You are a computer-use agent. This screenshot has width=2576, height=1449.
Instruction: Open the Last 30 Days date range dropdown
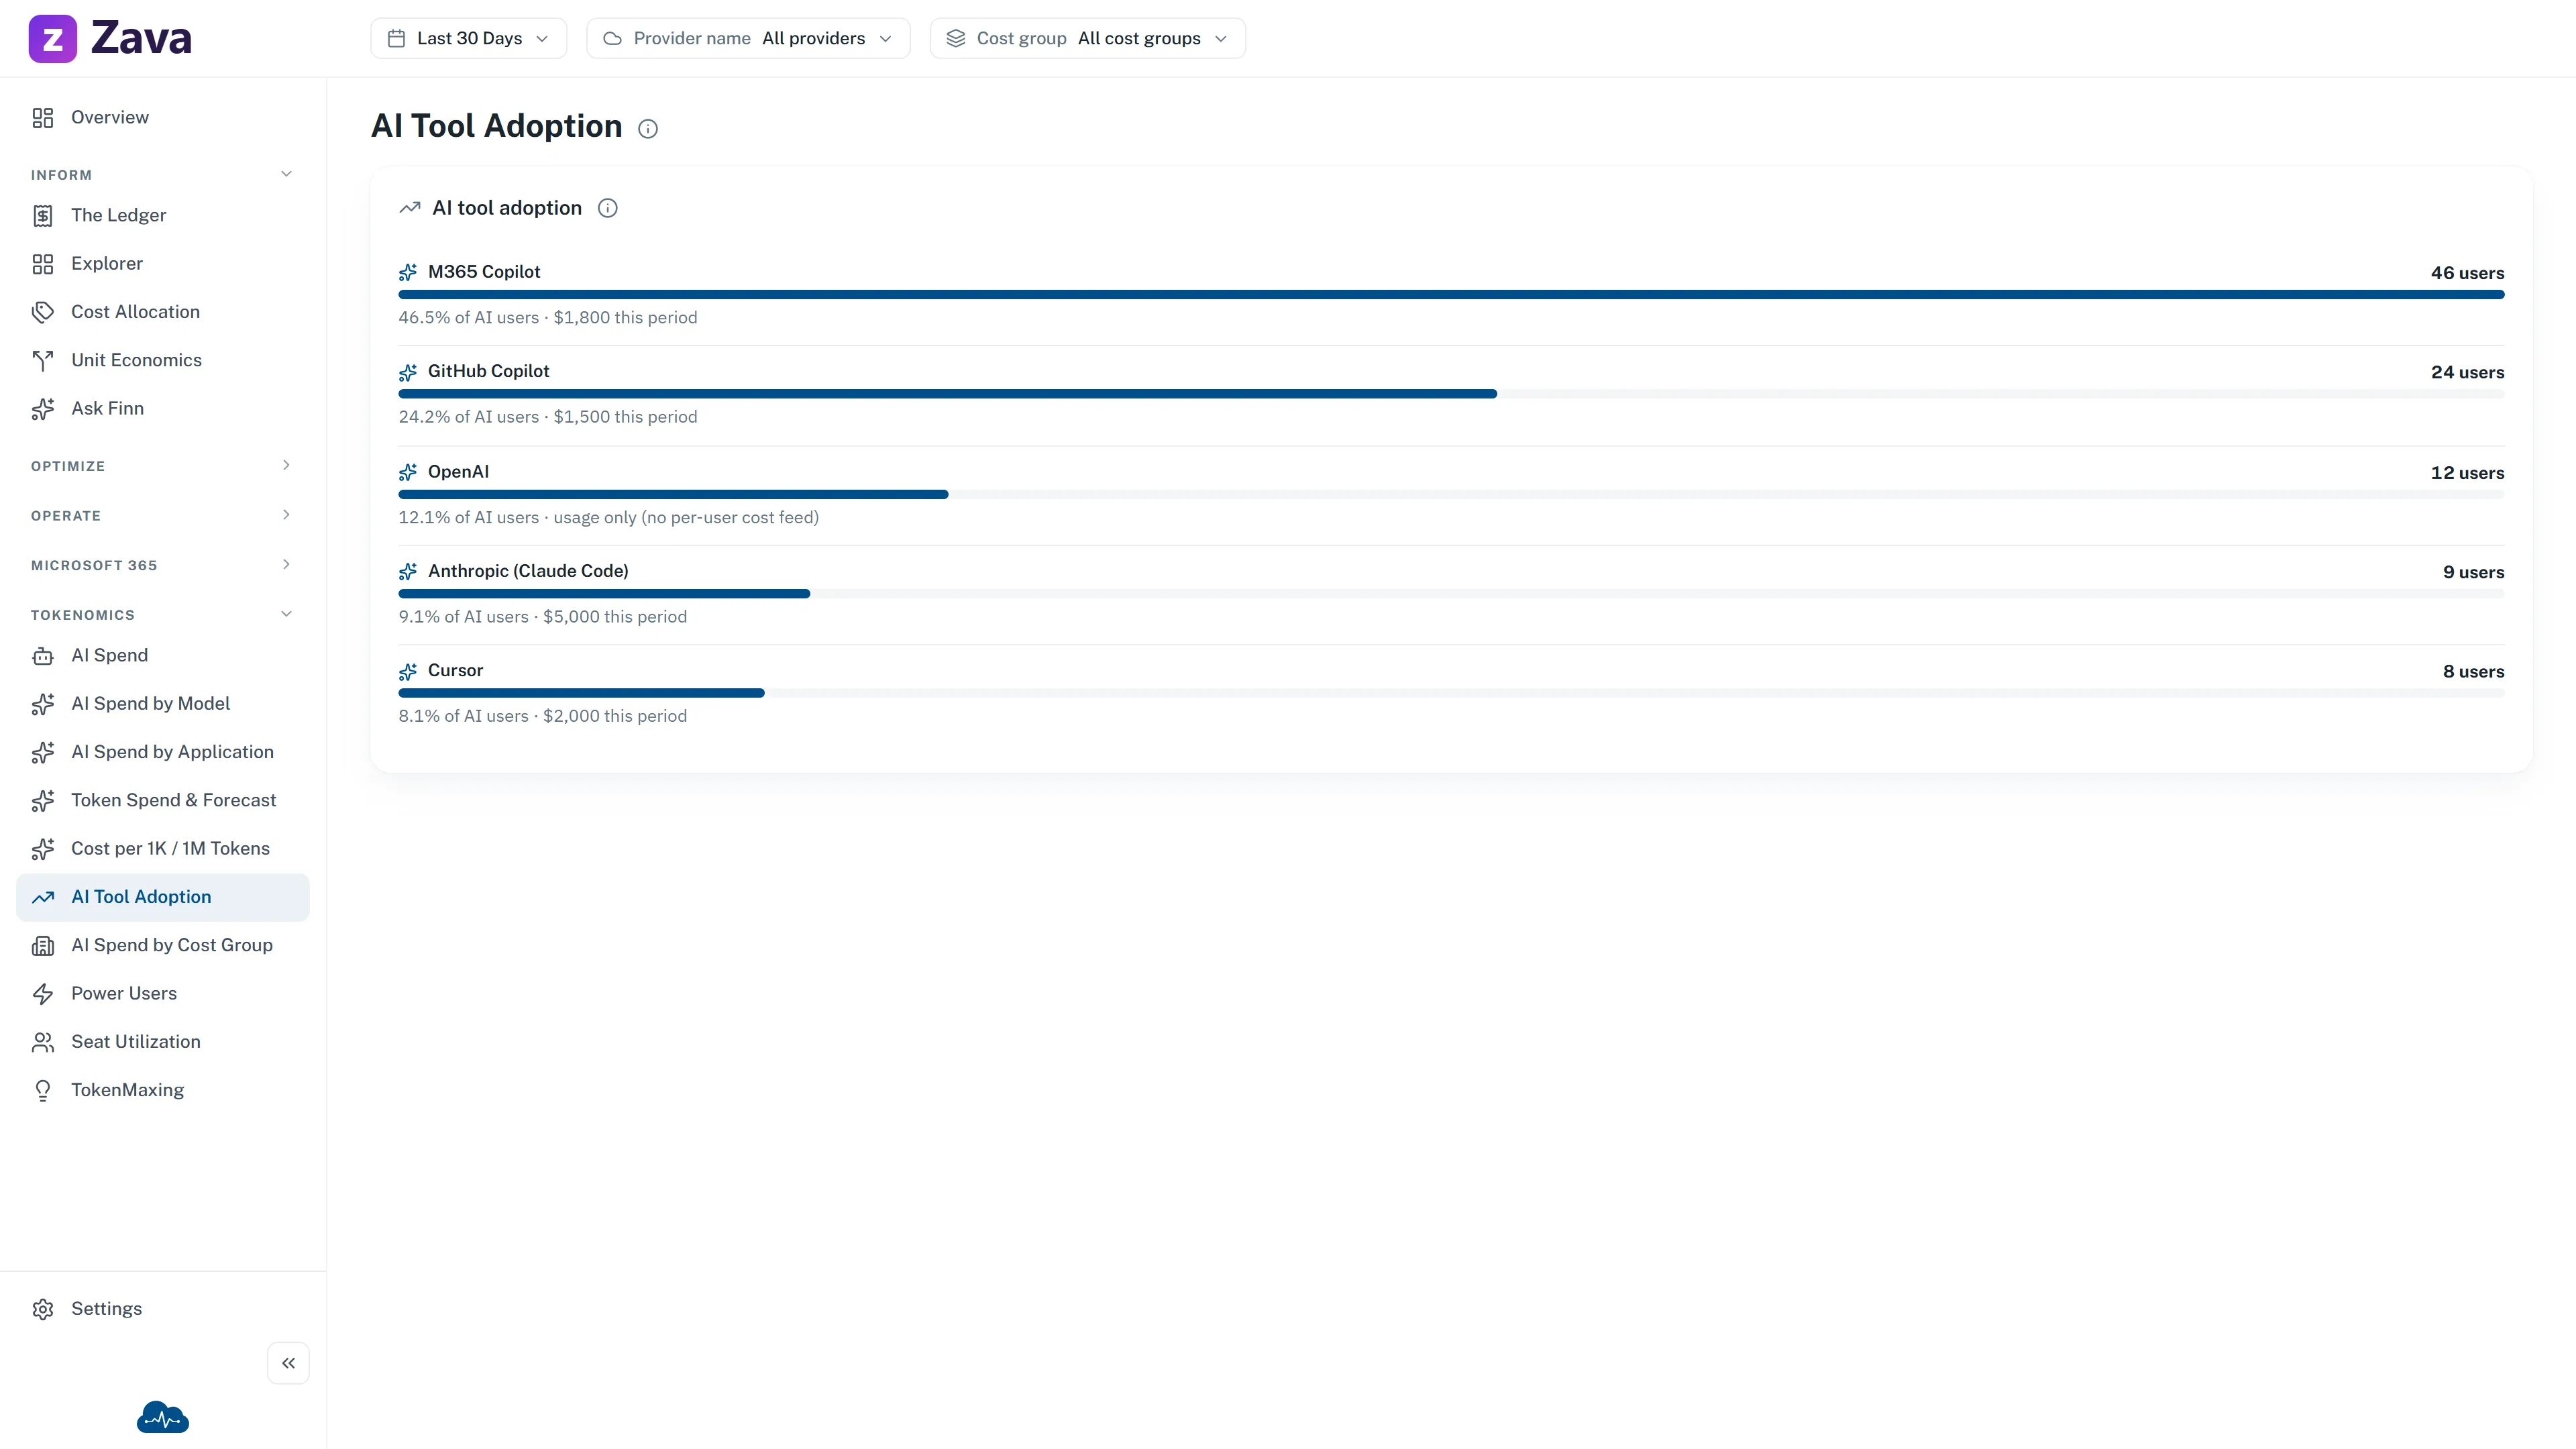(x=469, y=38)
